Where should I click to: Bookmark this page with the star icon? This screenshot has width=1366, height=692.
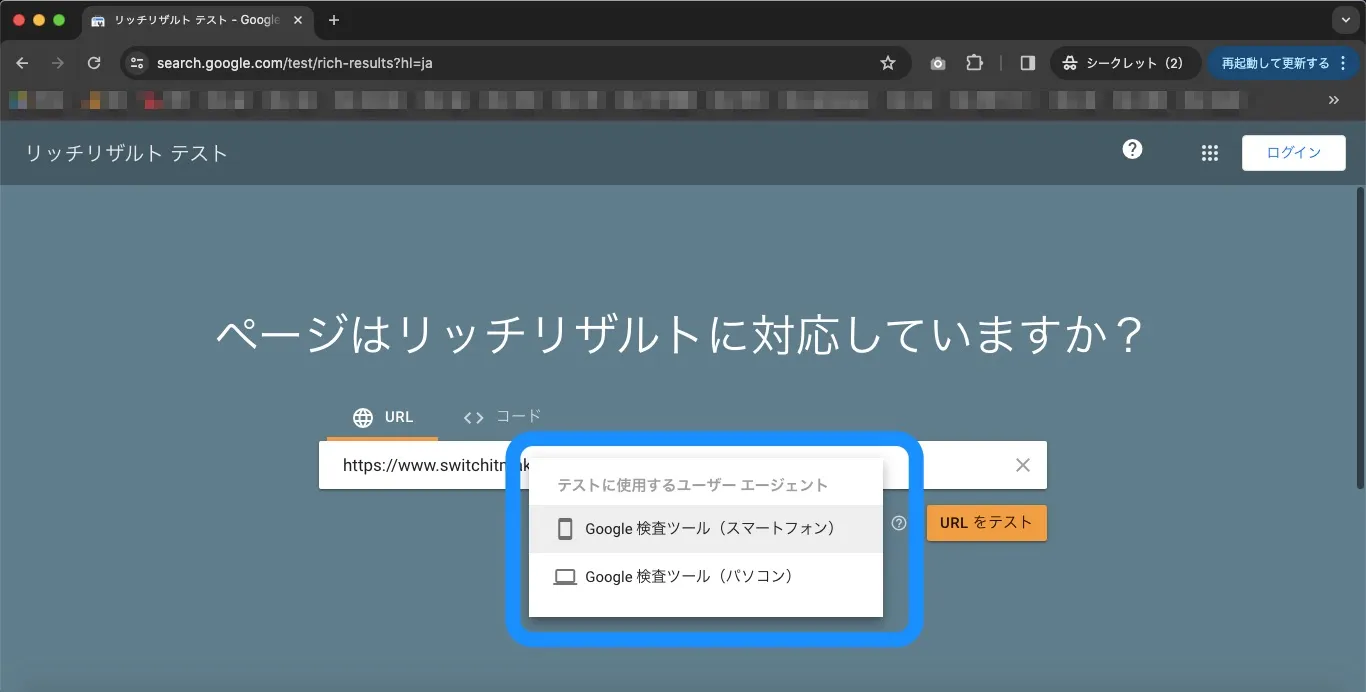(x=887, y=63)
